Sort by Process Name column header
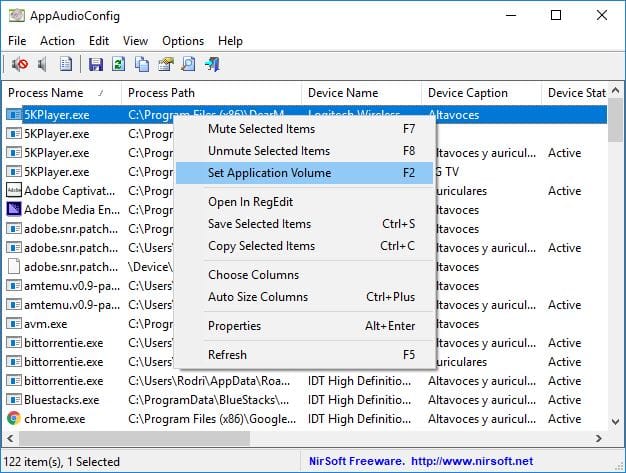The width and height of the screenshot is (626, 473). tap(62, 93)
